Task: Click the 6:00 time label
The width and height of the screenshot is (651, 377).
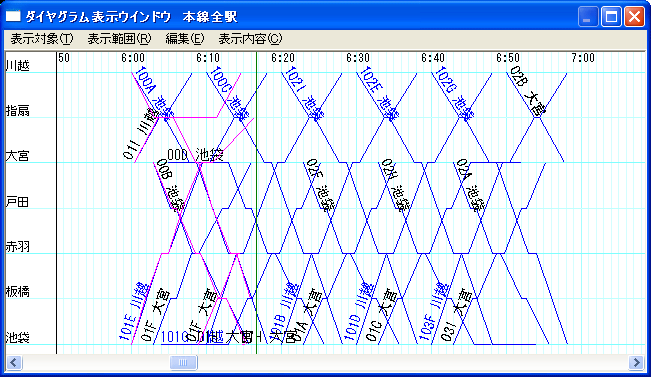Action: coord(133,58)
